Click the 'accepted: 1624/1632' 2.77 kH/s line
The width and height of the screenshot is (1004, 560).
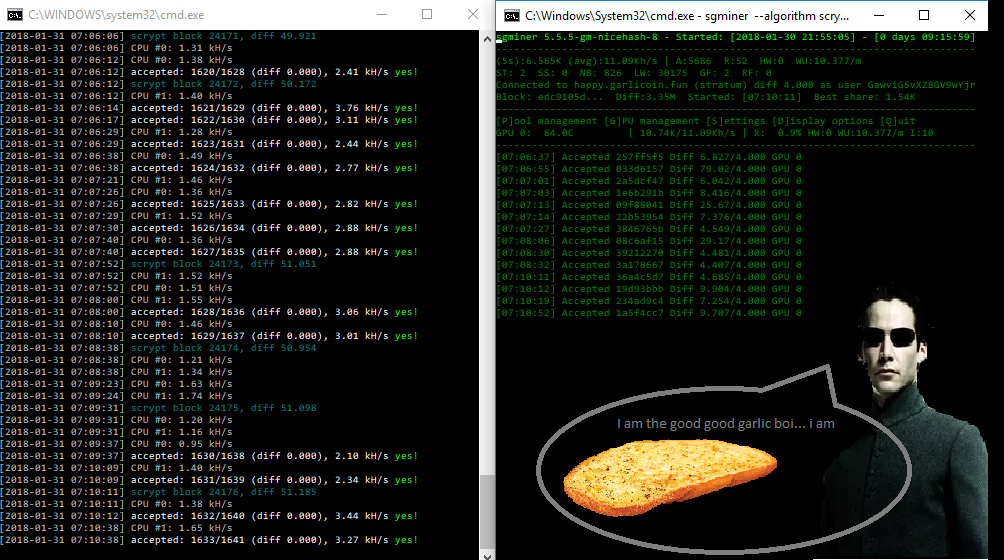coord(209,168)
